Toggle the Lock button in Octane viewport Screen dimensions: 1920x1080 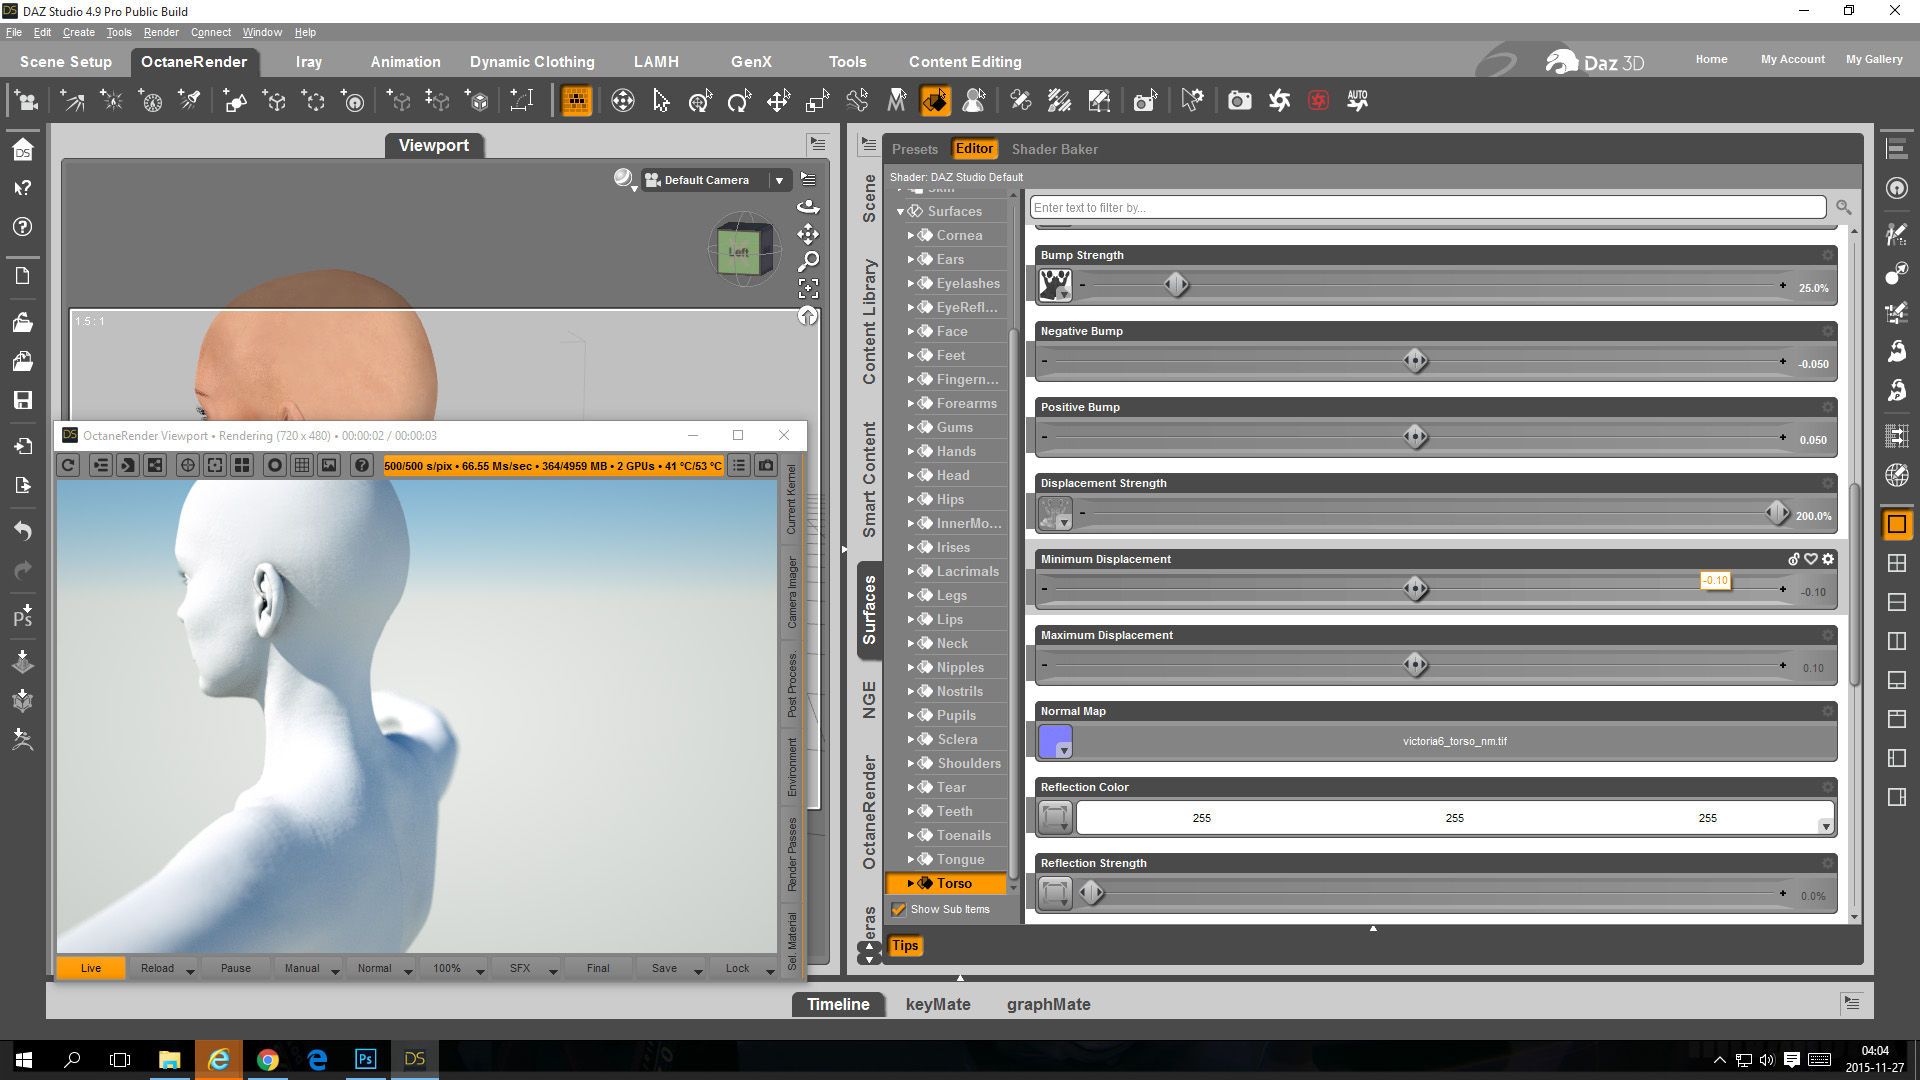(x=737, y=968)
